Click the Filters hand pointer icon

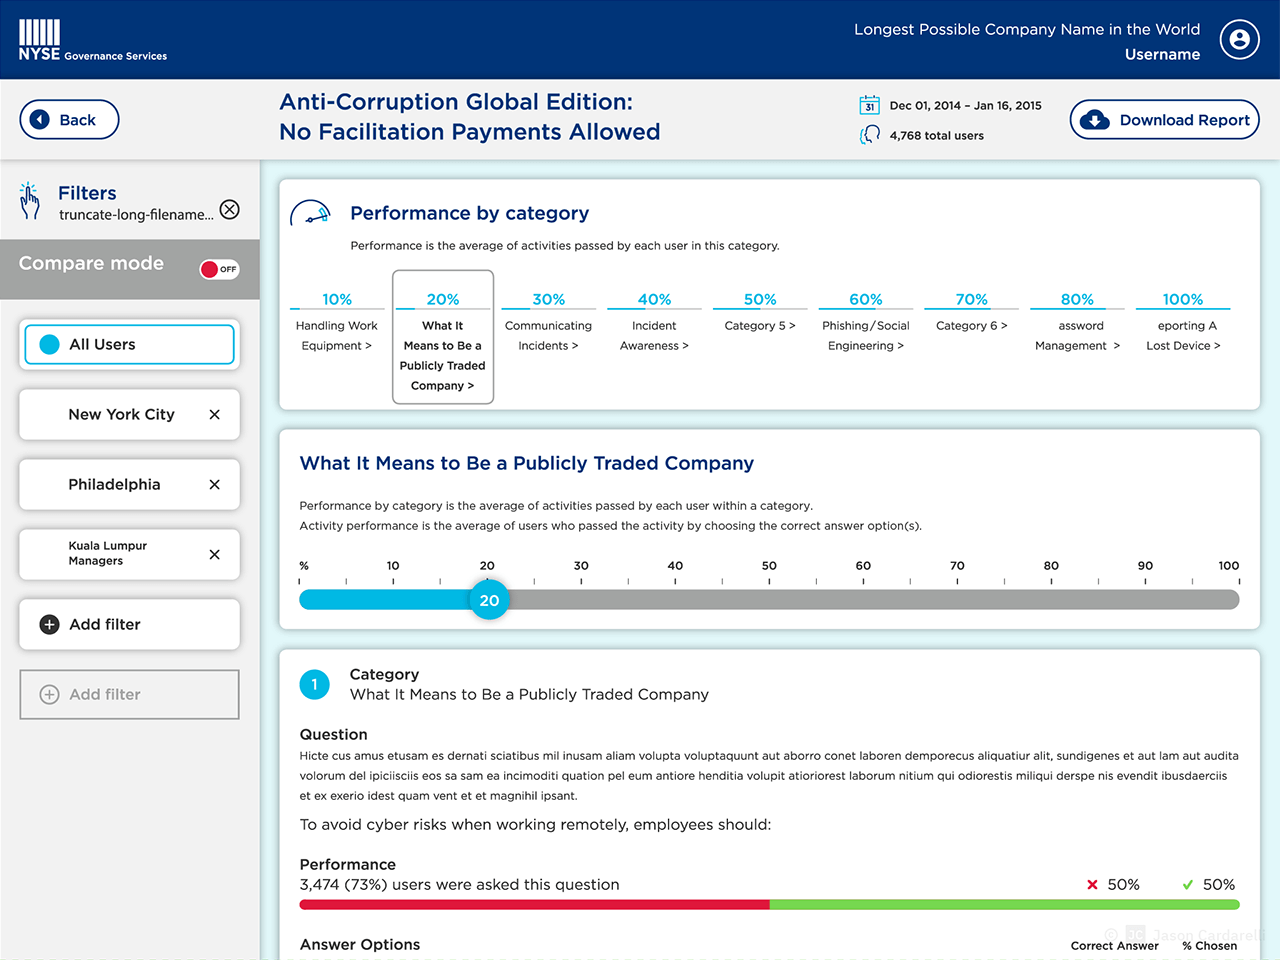click(x=30, y=201)
